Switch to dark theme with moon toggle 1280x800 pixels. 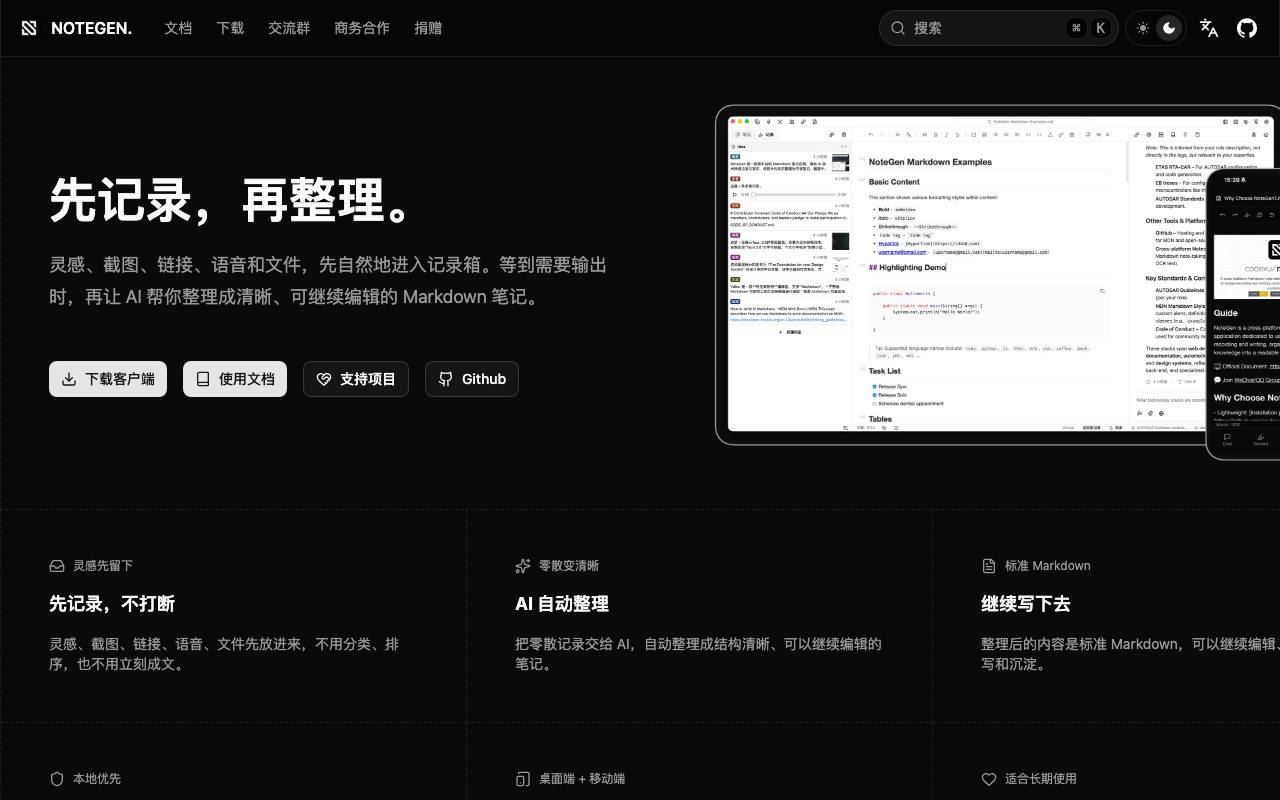[1168, 28]
